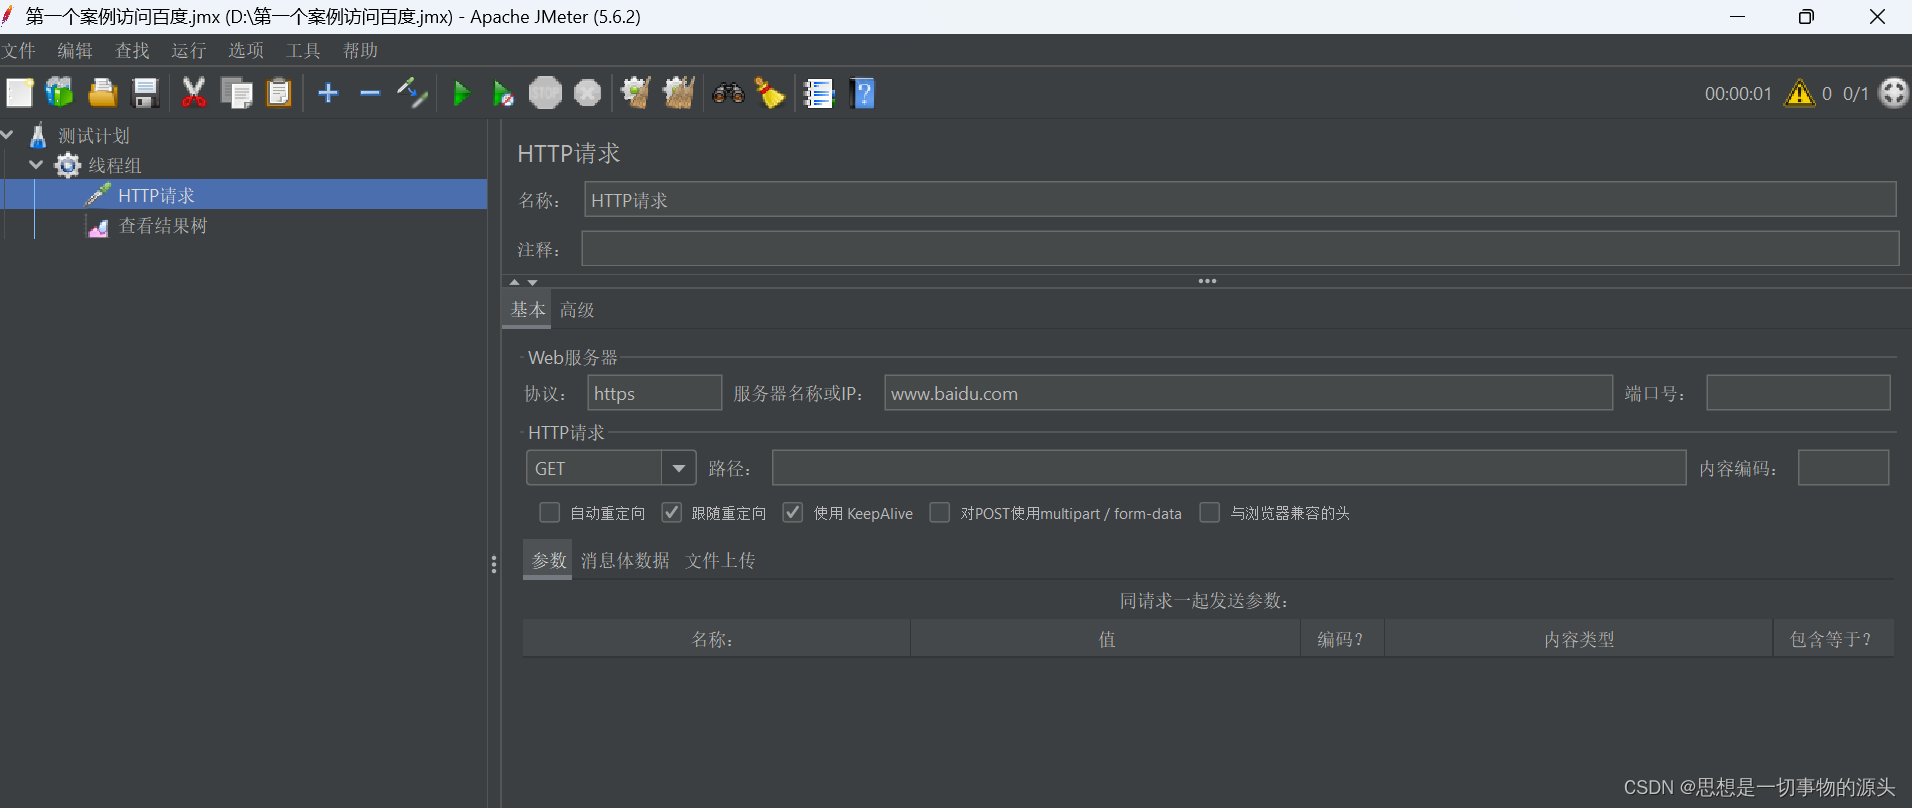Open the 工具 menu
The width and height of the screenshot is (1912, 808).
tap(303, 50)
